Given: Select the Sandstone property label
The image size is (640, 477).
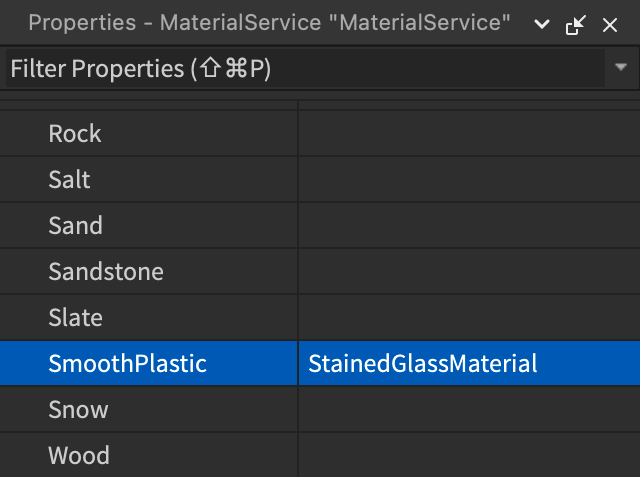Looking at the screenshot, I should 106,272.
